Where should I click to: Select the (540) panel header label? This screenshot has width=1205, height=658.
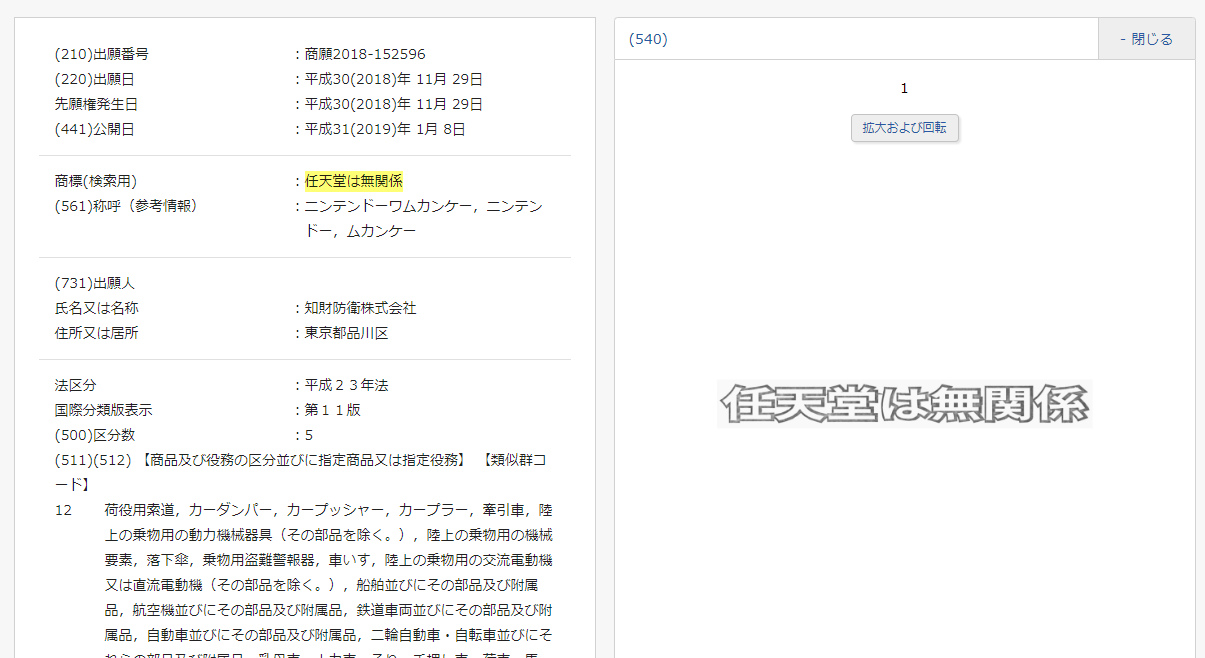pyautogui.click(x=648, y=39)
